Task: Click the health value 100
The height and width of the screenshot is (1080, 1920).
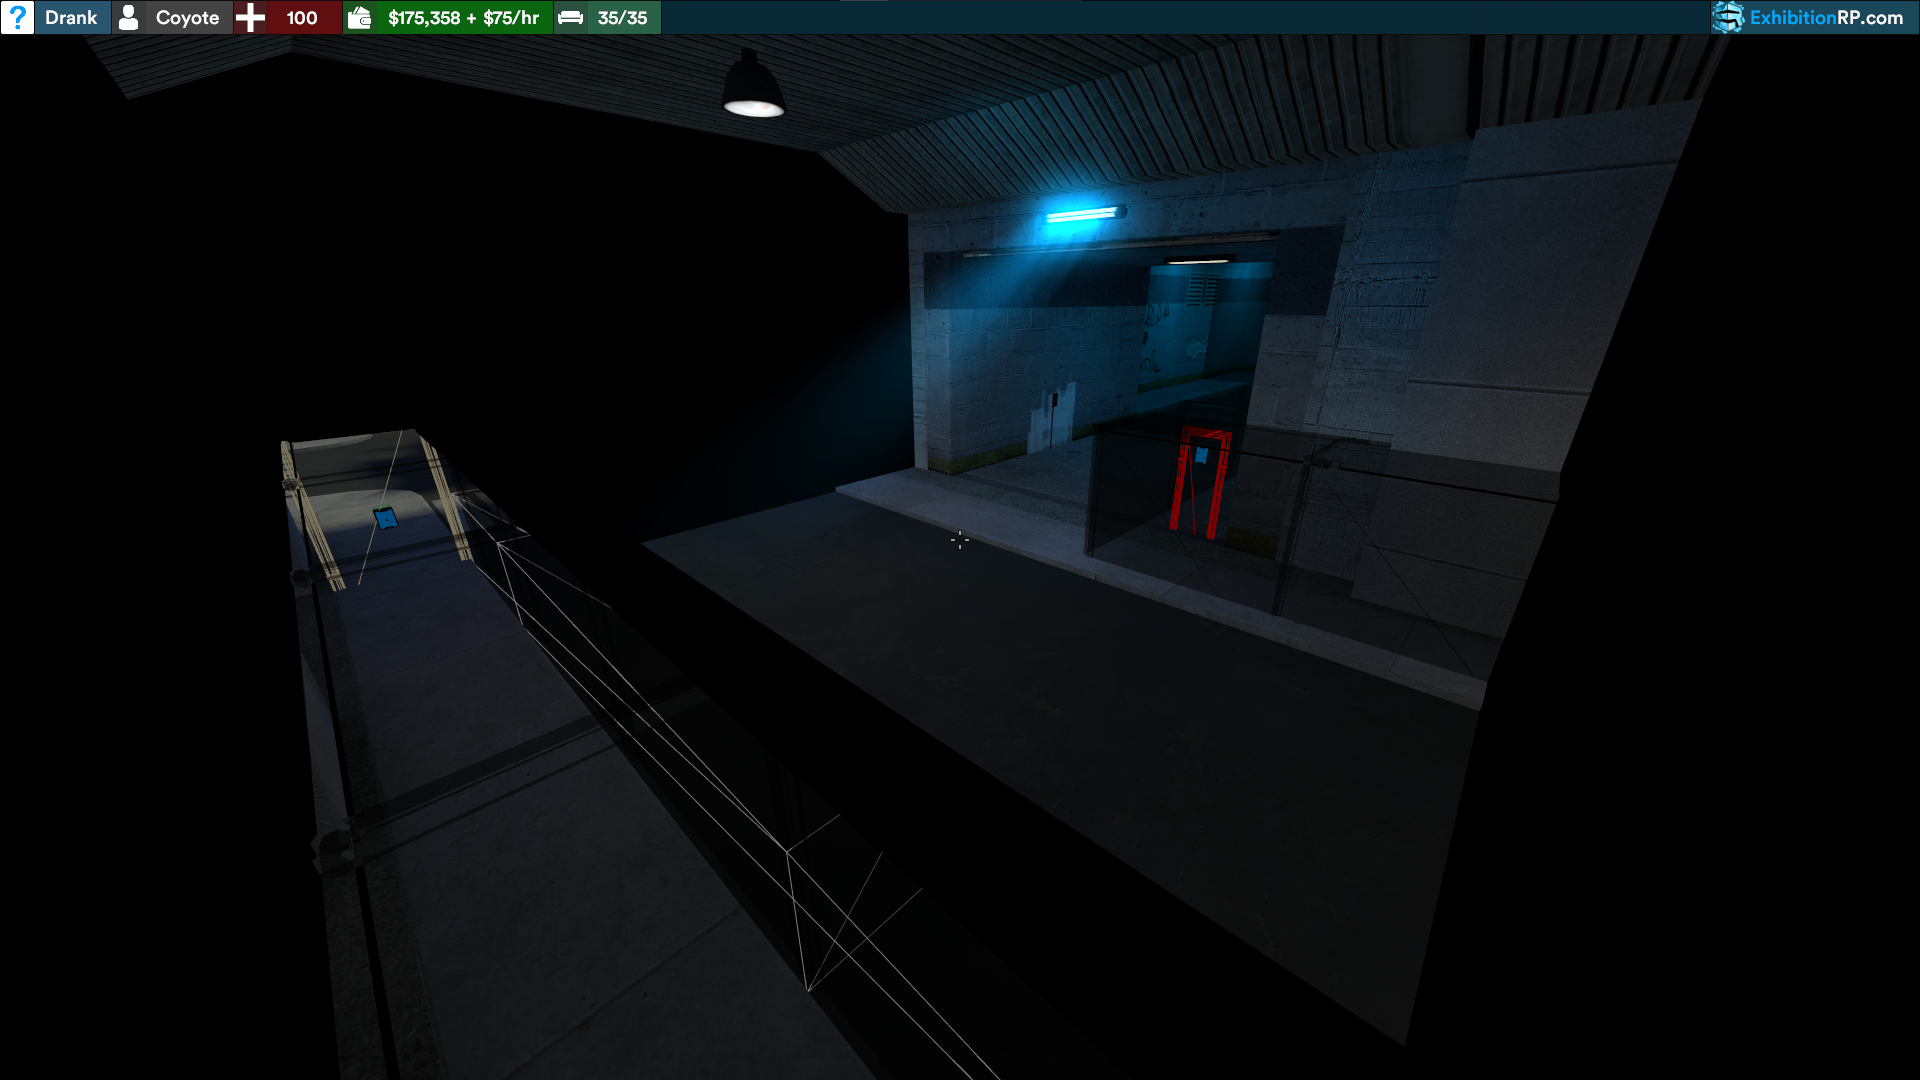Action: pos(302,18)
